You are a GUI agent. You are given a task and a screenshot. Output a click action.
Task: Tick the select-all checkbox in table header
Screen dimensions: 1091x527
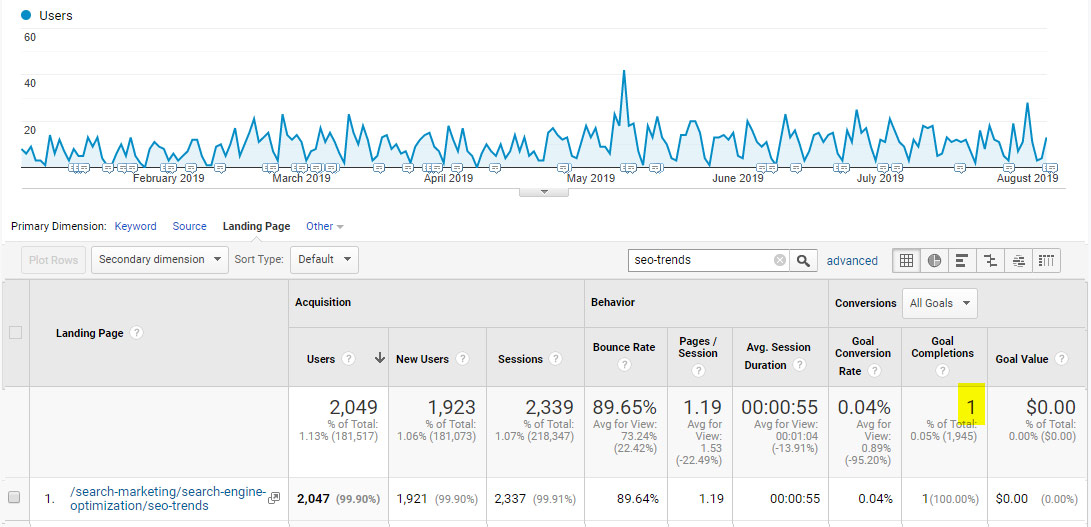click(x=15, y=333)
